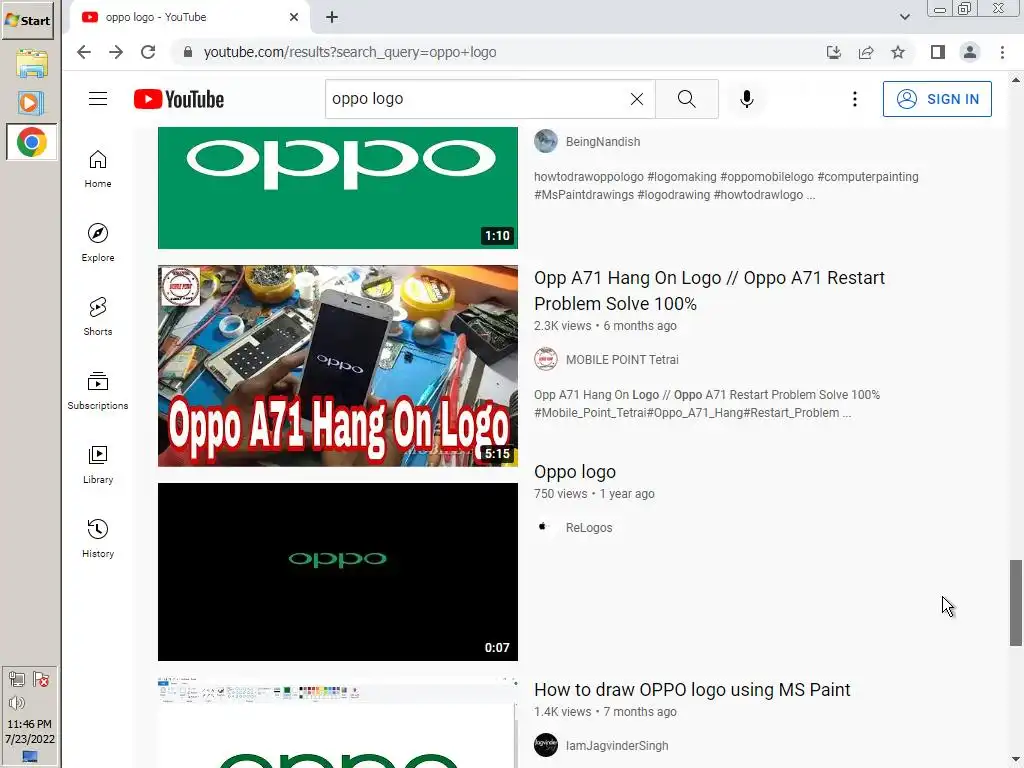Visit the BeingNandish channel

(603, 142)
